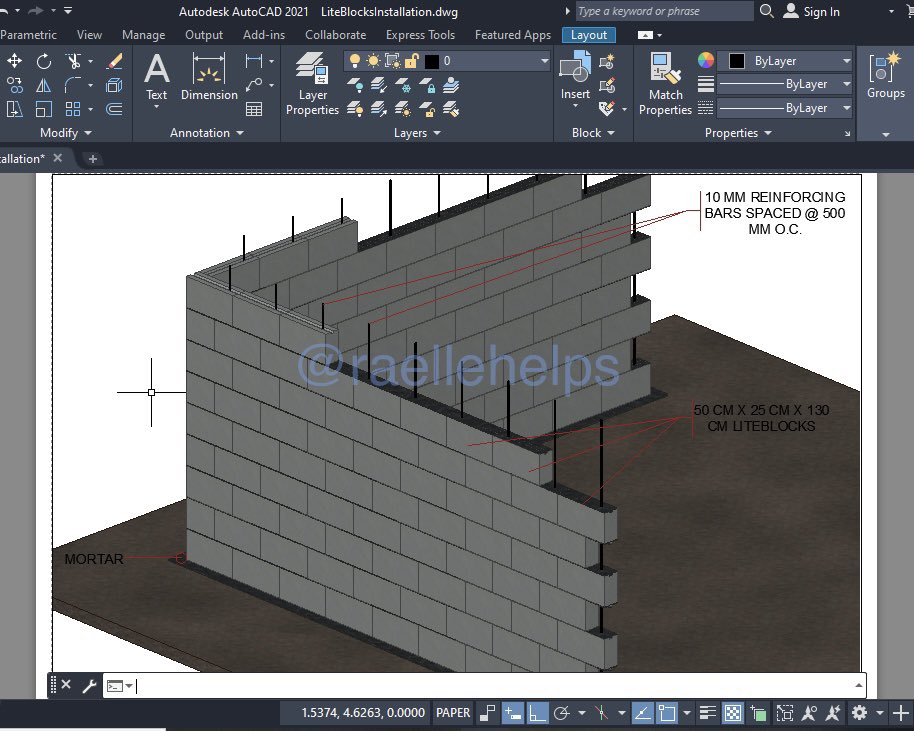914x731 pixels.
Task: Select the Explode tool
Action: tap(114, 85)
